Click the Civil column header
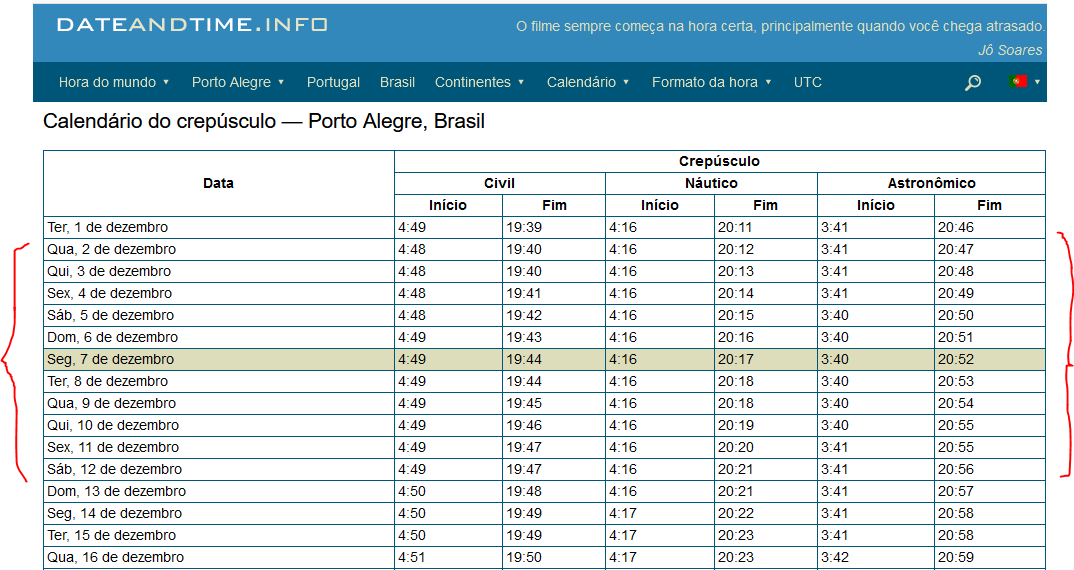 (499, 183)
